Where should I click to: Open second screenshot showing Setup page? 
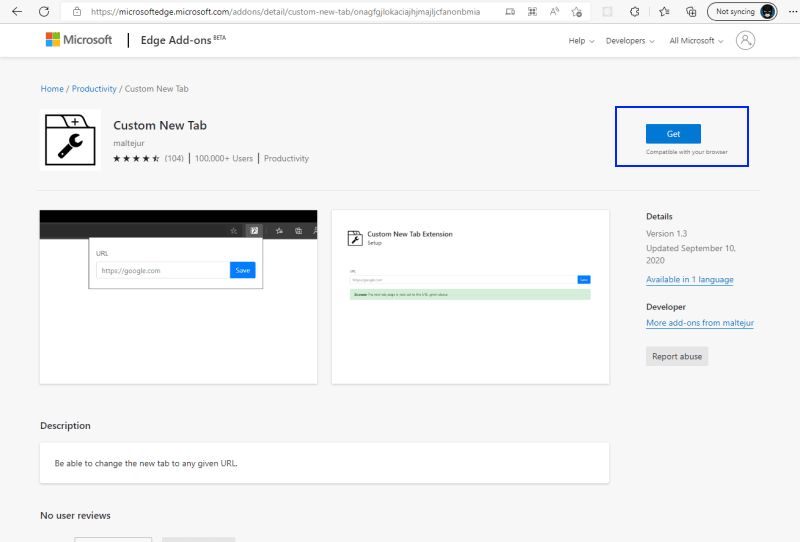click(x=470, y=297)
